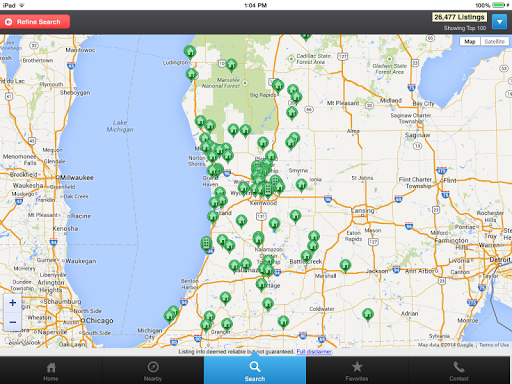The height and width of the screenshot is (384, 512).
Task: Click the 26,477 Listings count label
Action: (x=459, y=17)
